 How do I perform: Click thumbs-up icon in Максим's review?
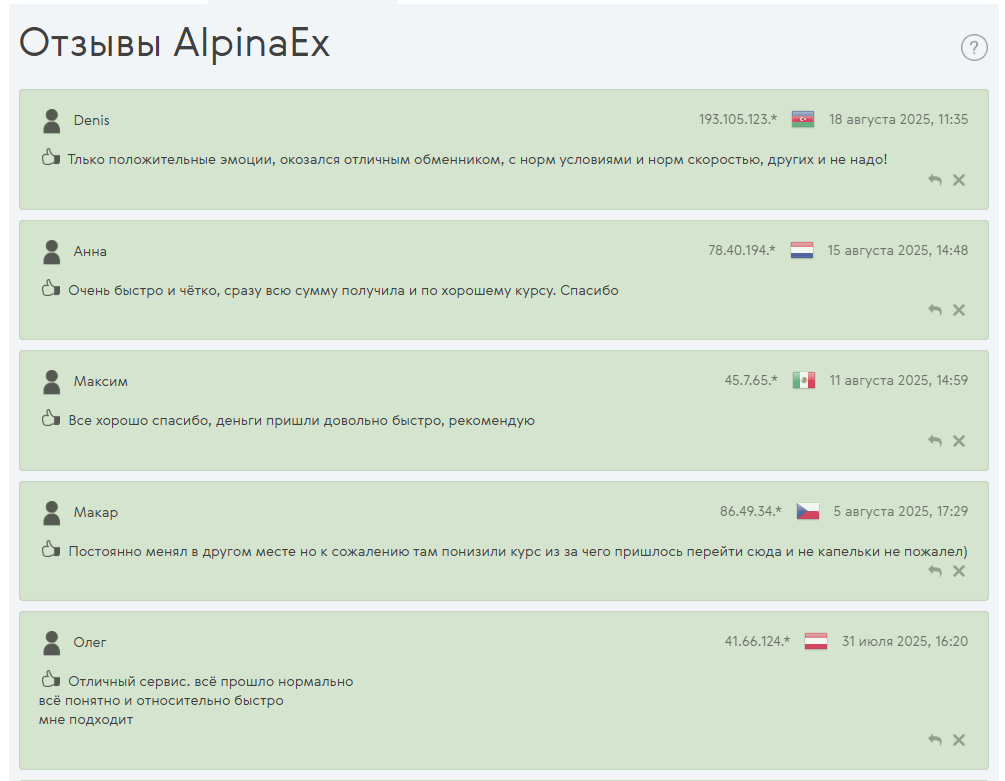click(51, 418)
